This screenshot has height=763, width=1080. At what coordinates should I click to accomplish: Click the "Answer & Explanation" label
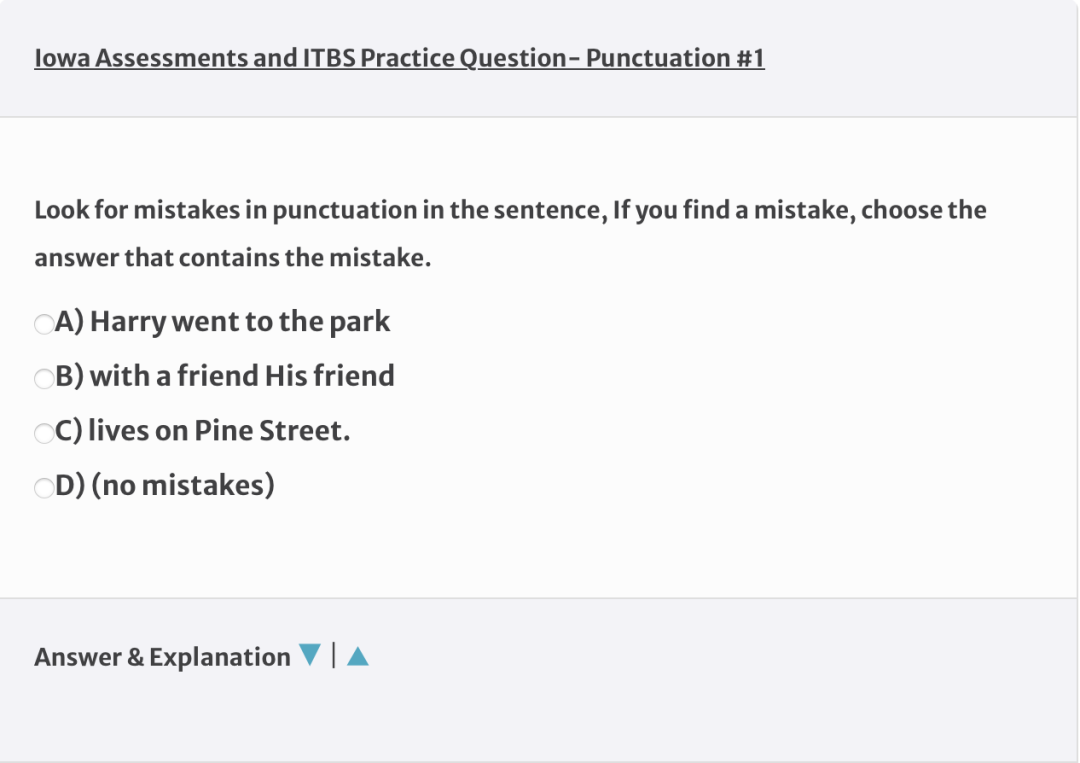click(x=163, y=657)
